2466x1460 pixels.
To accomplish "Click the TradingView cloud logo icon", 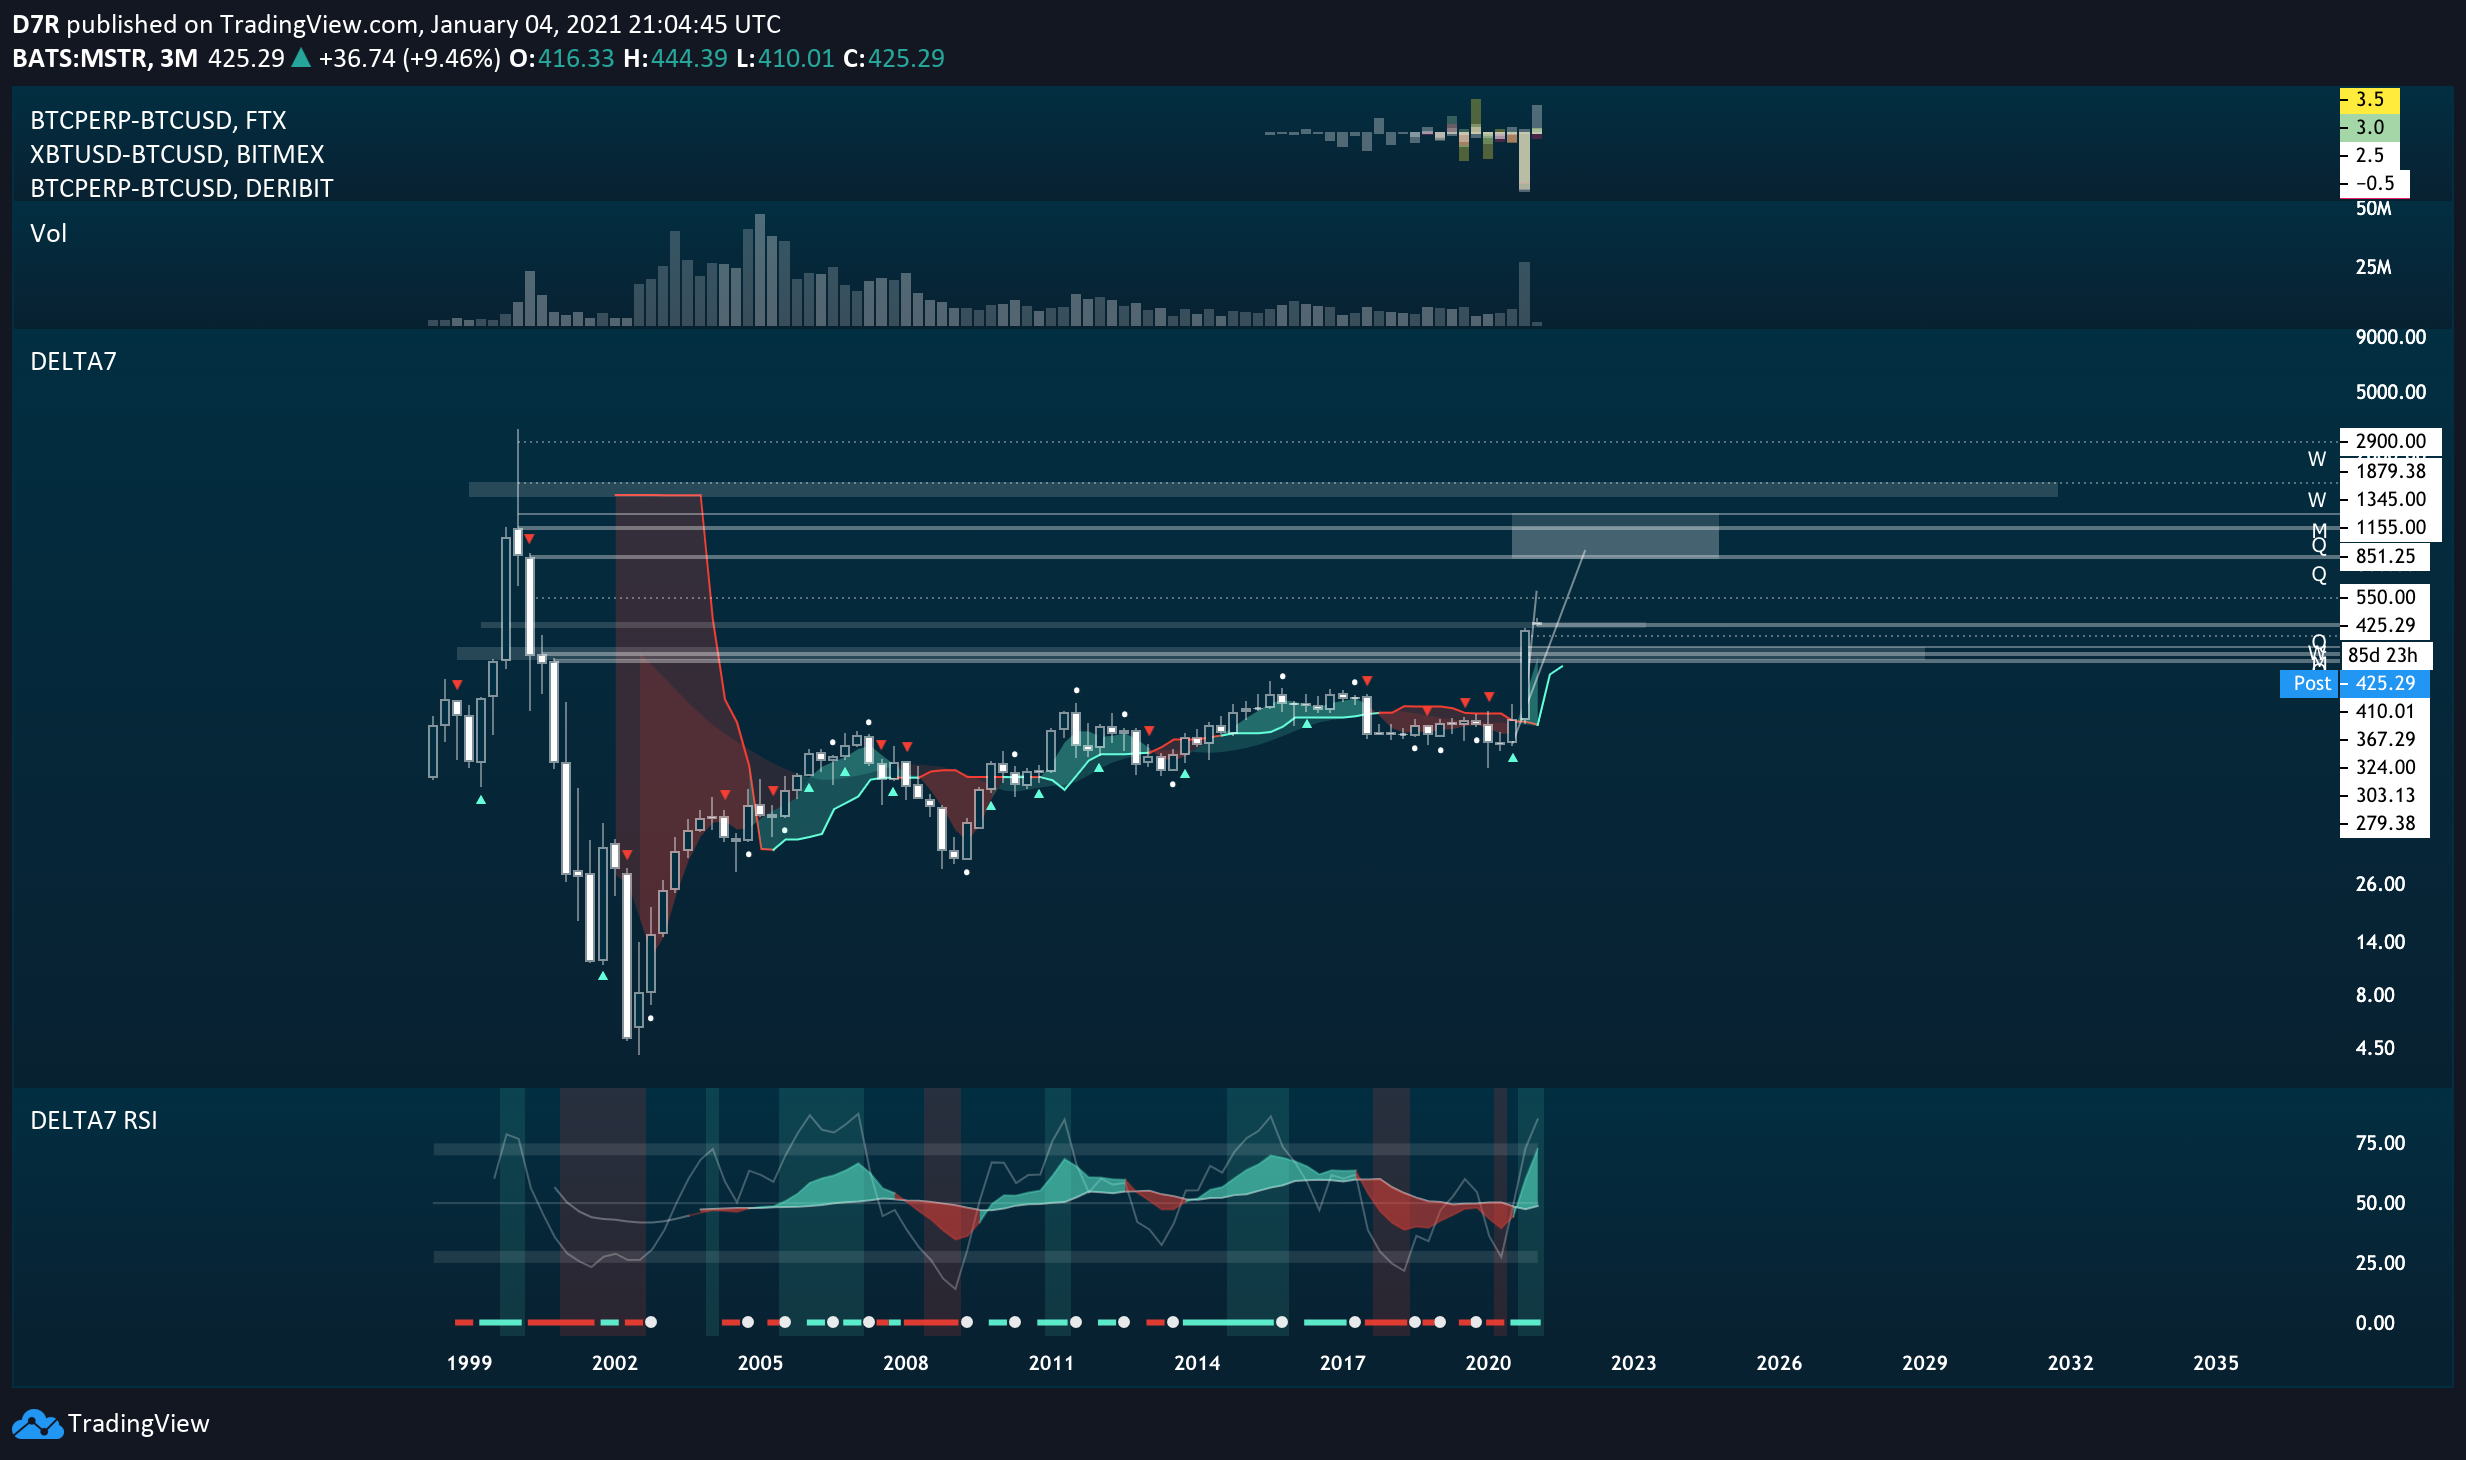I will tap(37, 1424).
